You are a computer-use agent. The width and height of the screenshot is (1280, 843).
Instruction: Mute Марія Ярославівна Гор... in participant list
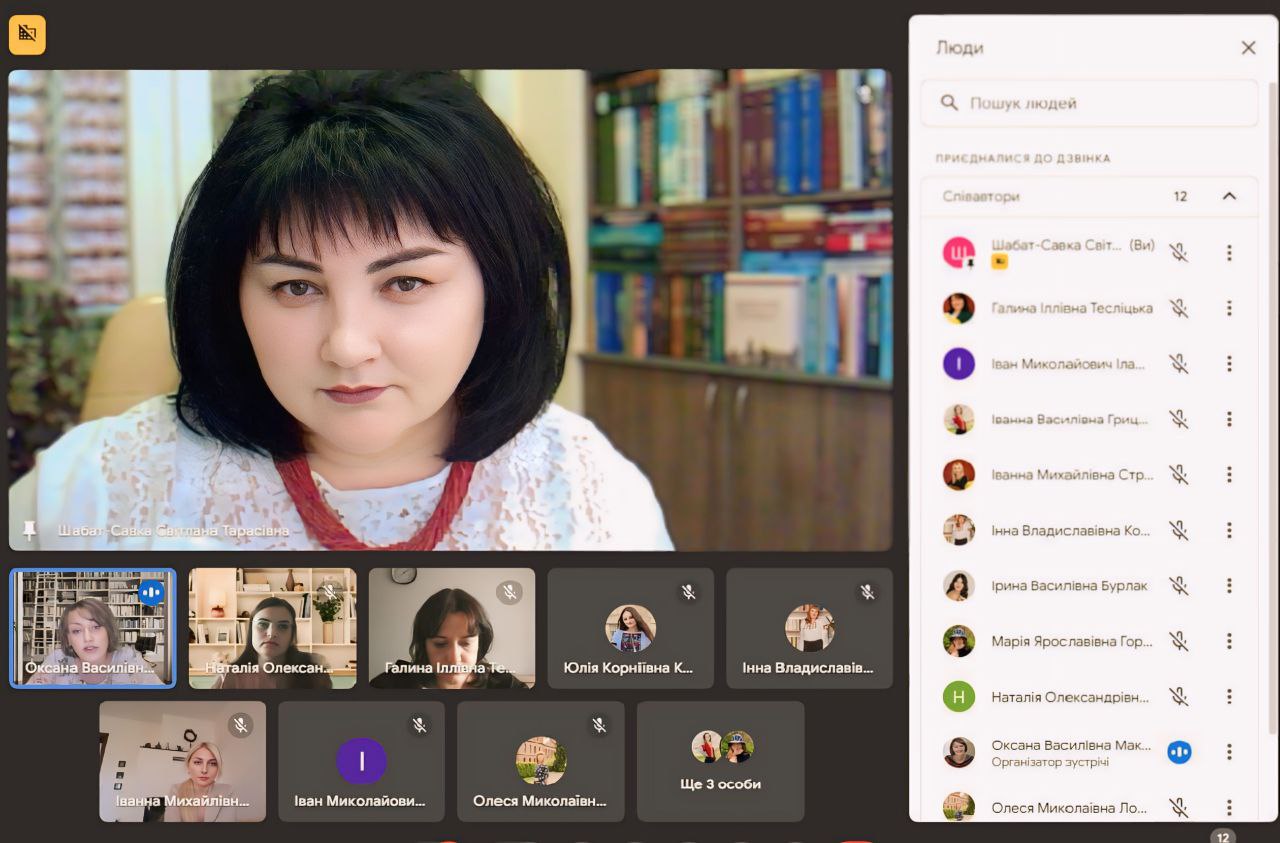[x=1179, y=641]
